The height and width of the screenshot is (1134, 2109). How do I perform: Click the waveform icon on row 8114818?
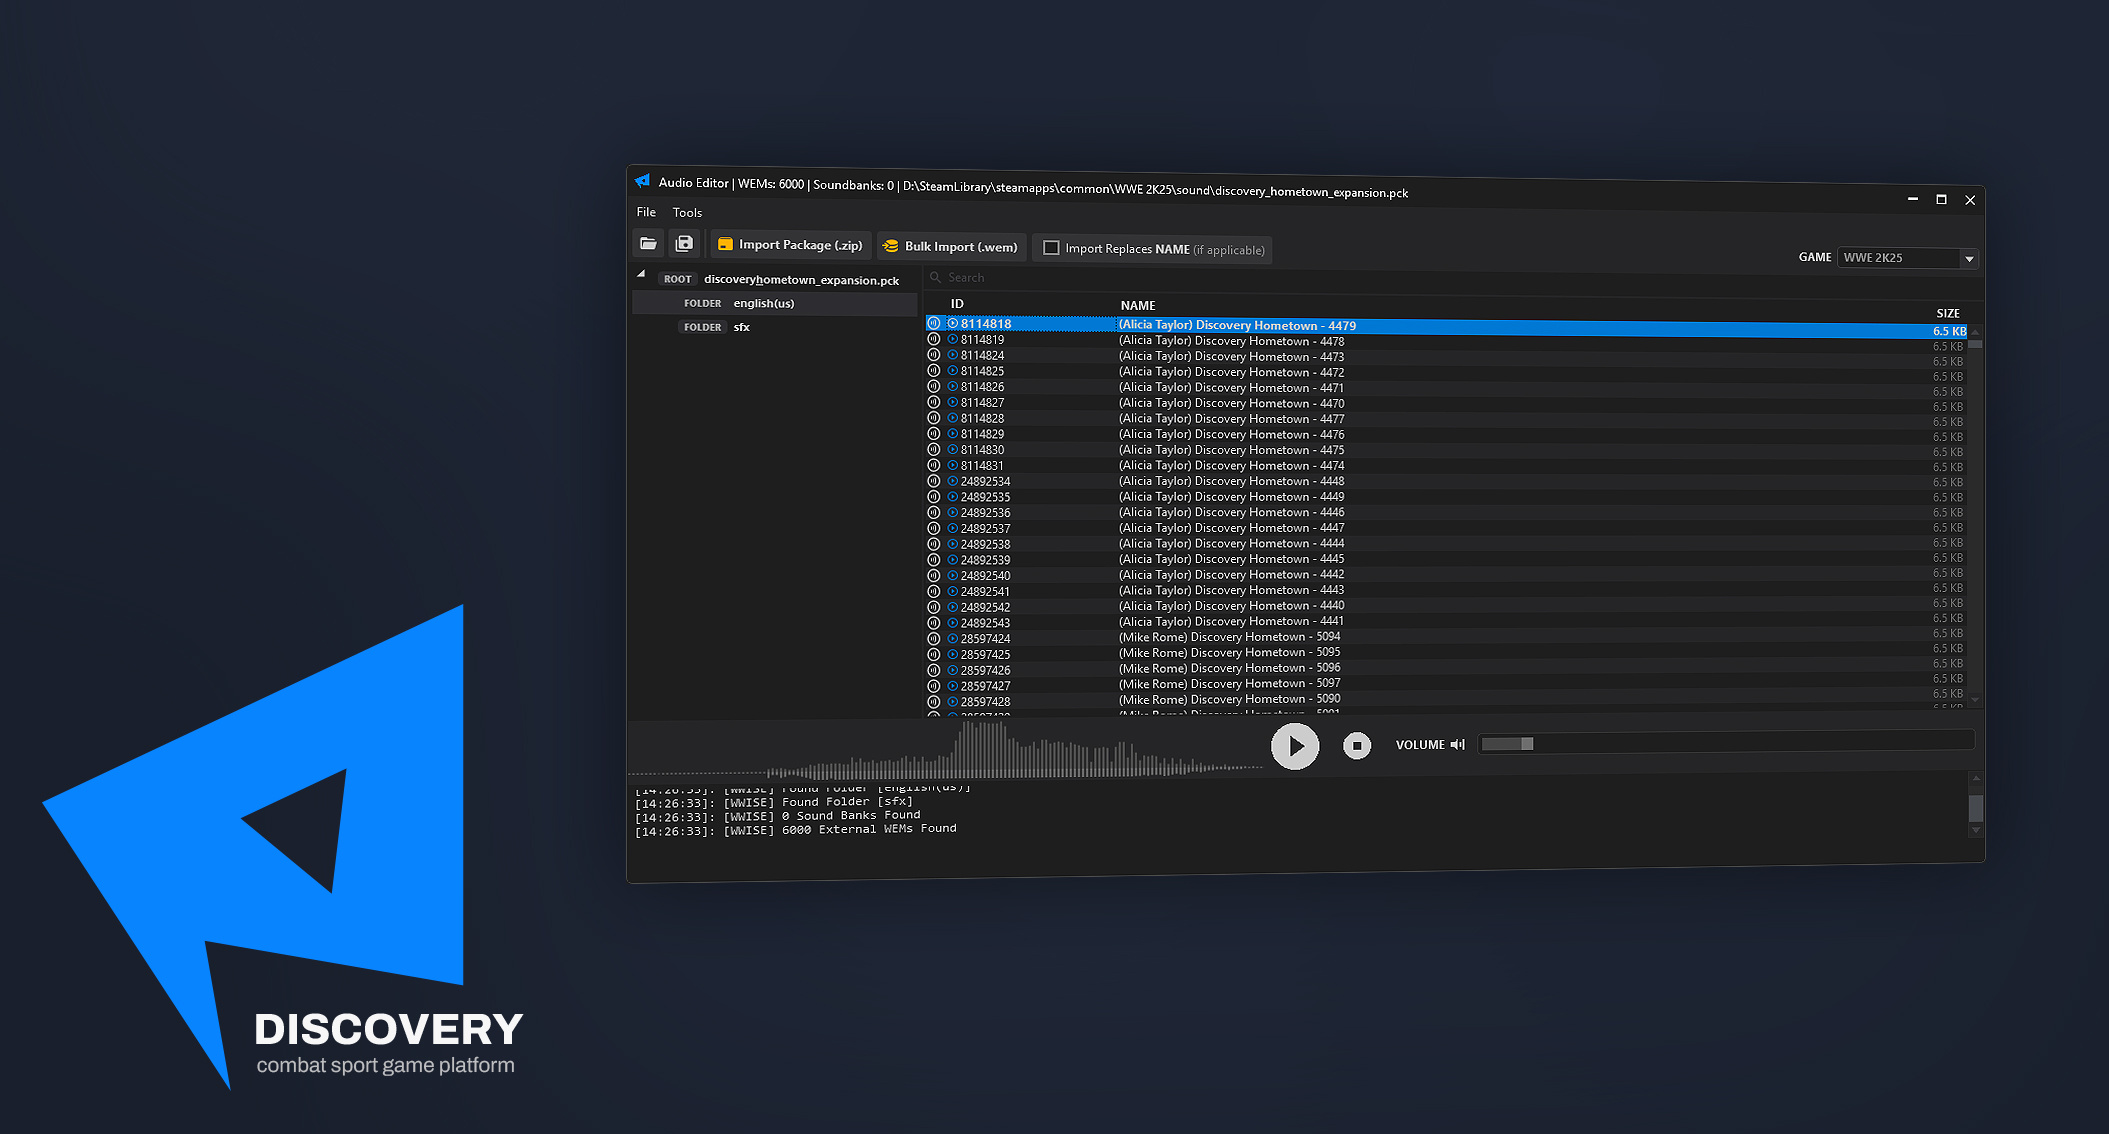point(934,323)
